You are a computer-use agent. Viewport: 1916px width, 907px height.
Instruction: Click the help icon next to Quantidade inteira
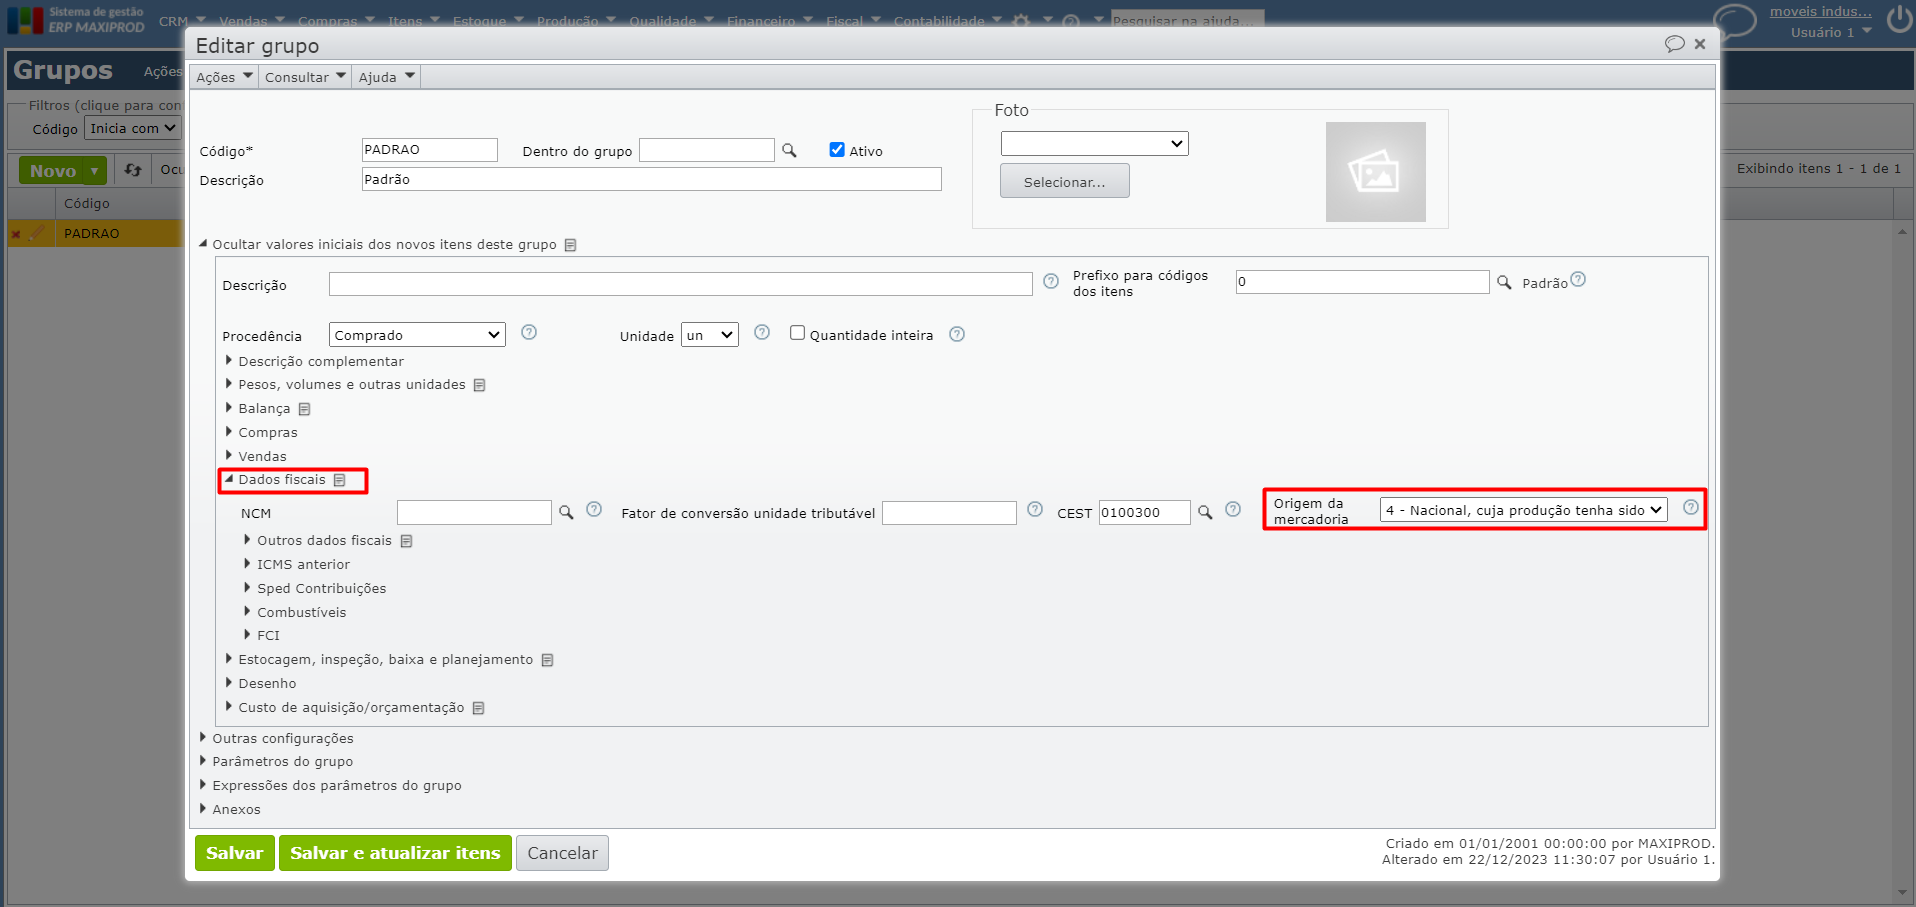click(x=957, y=334)
